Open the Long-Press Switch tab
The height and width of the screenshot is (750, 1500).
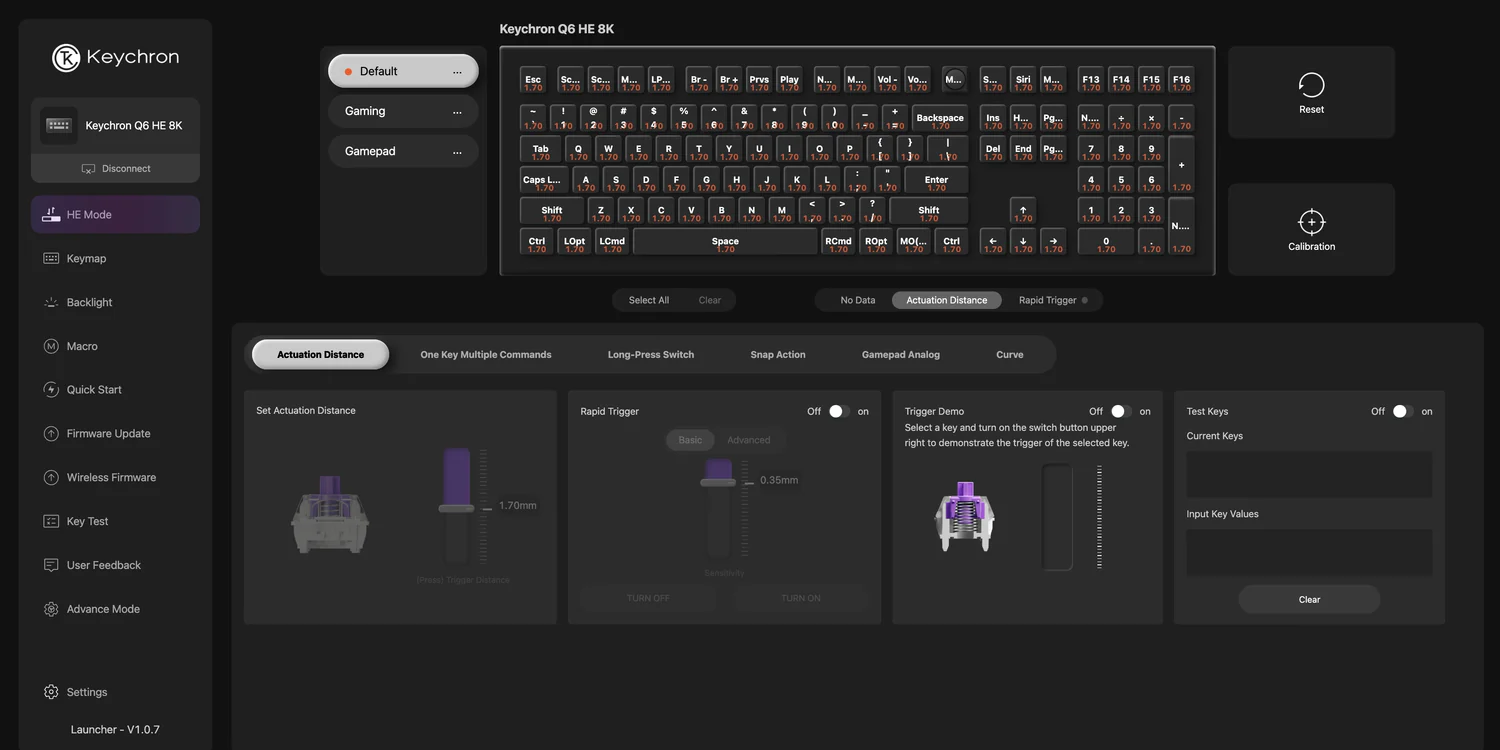coord(651,354)
